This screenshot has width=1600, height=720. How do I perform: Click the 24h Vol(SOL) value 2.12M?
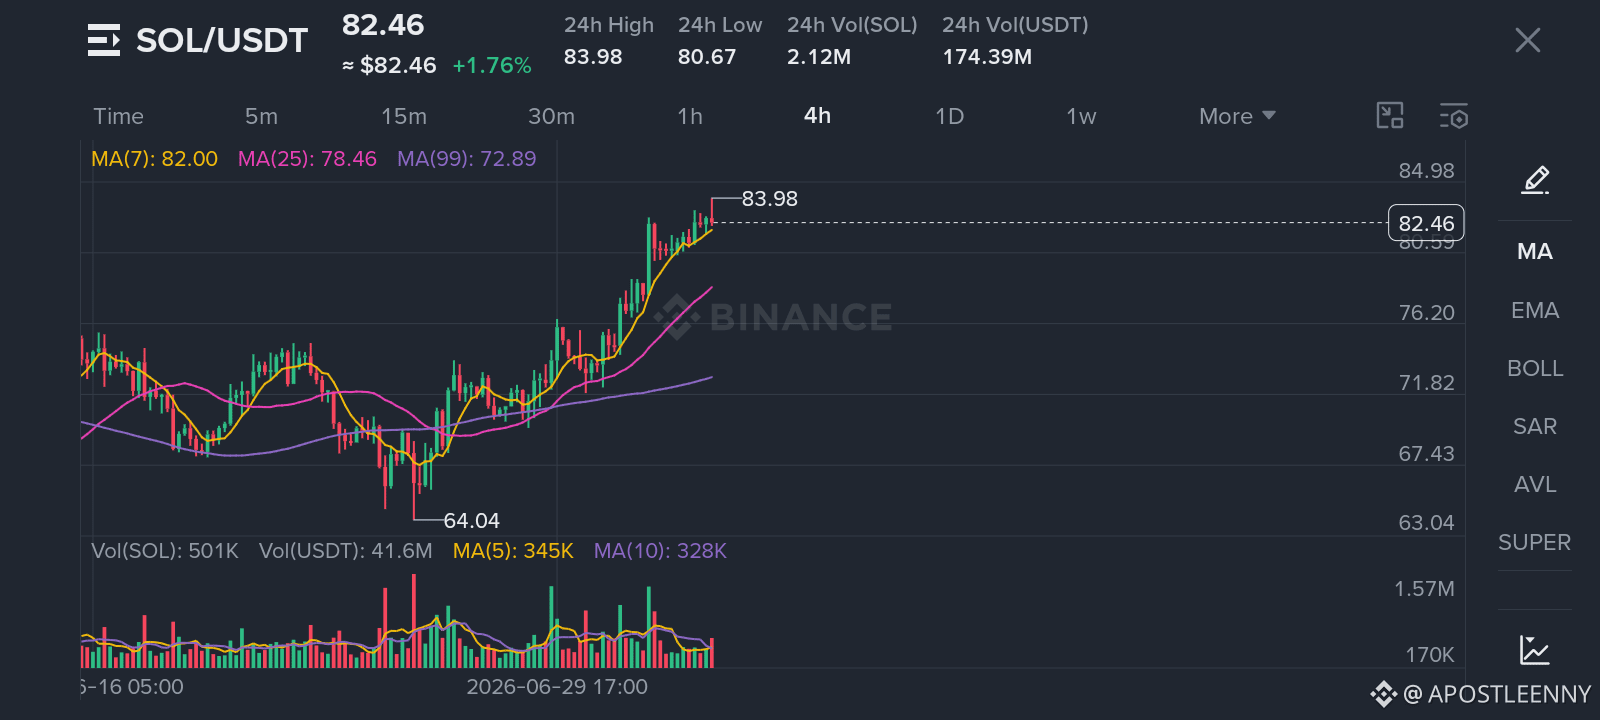(x=819, y=57)
